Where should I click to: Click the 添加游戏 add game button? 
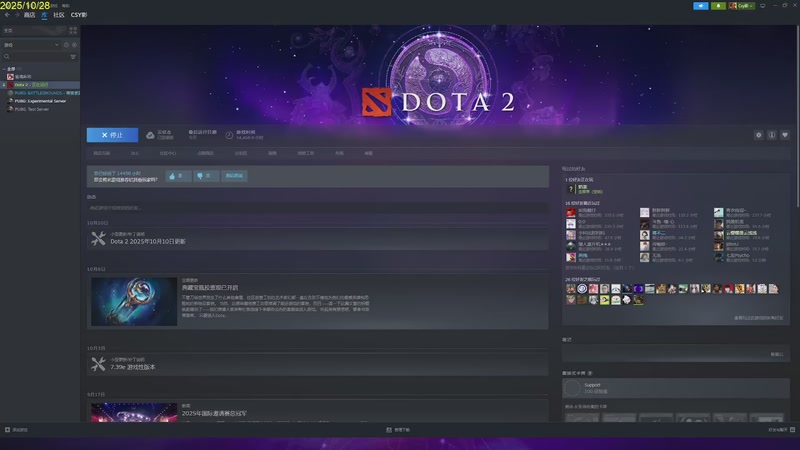(16, 430)
